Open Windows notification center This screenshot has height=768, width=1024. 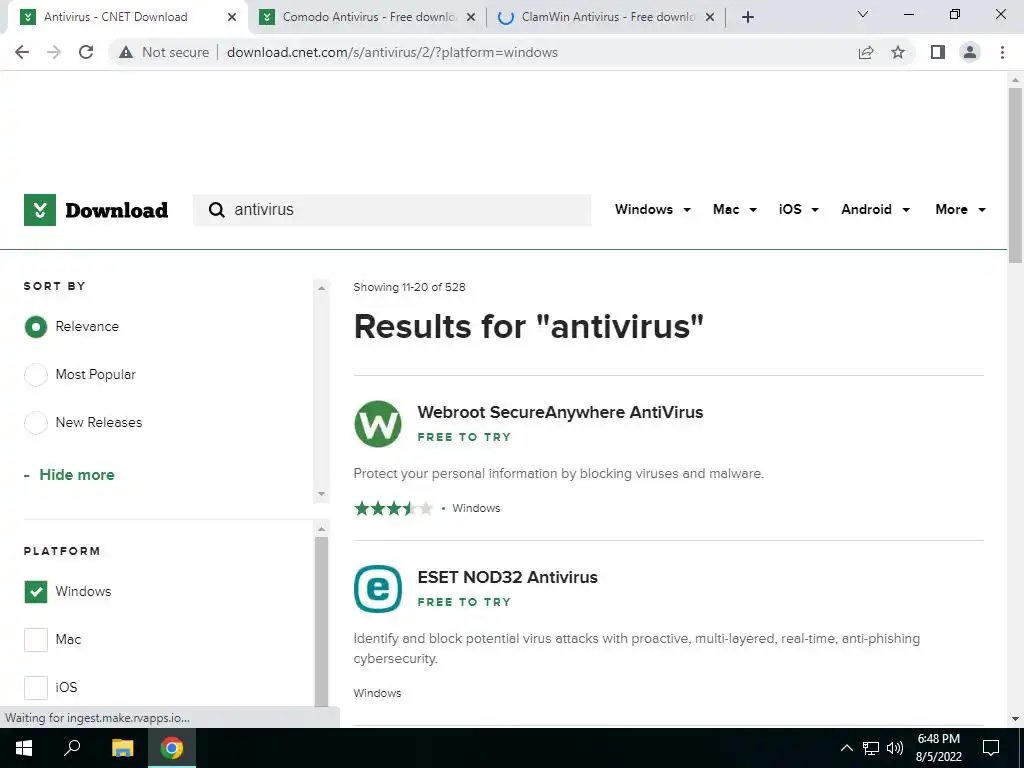(x=991, y=748)
